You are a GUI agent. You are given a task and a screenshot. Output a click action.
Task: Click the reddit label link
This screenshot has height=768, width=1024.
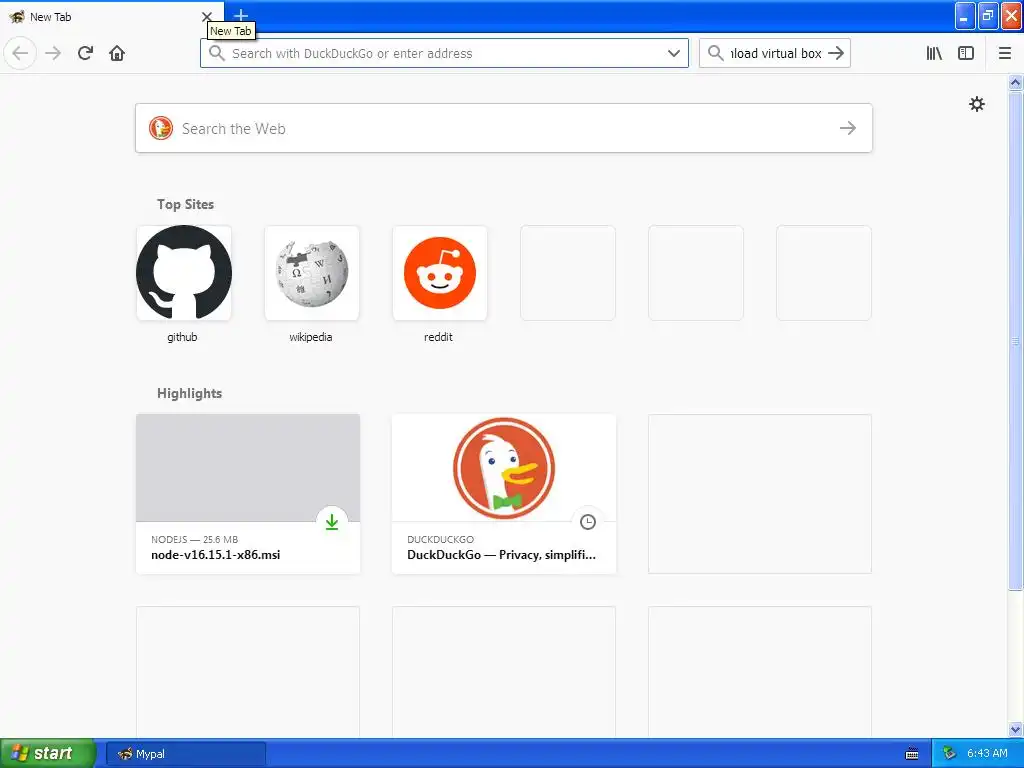tap(438, 337)
